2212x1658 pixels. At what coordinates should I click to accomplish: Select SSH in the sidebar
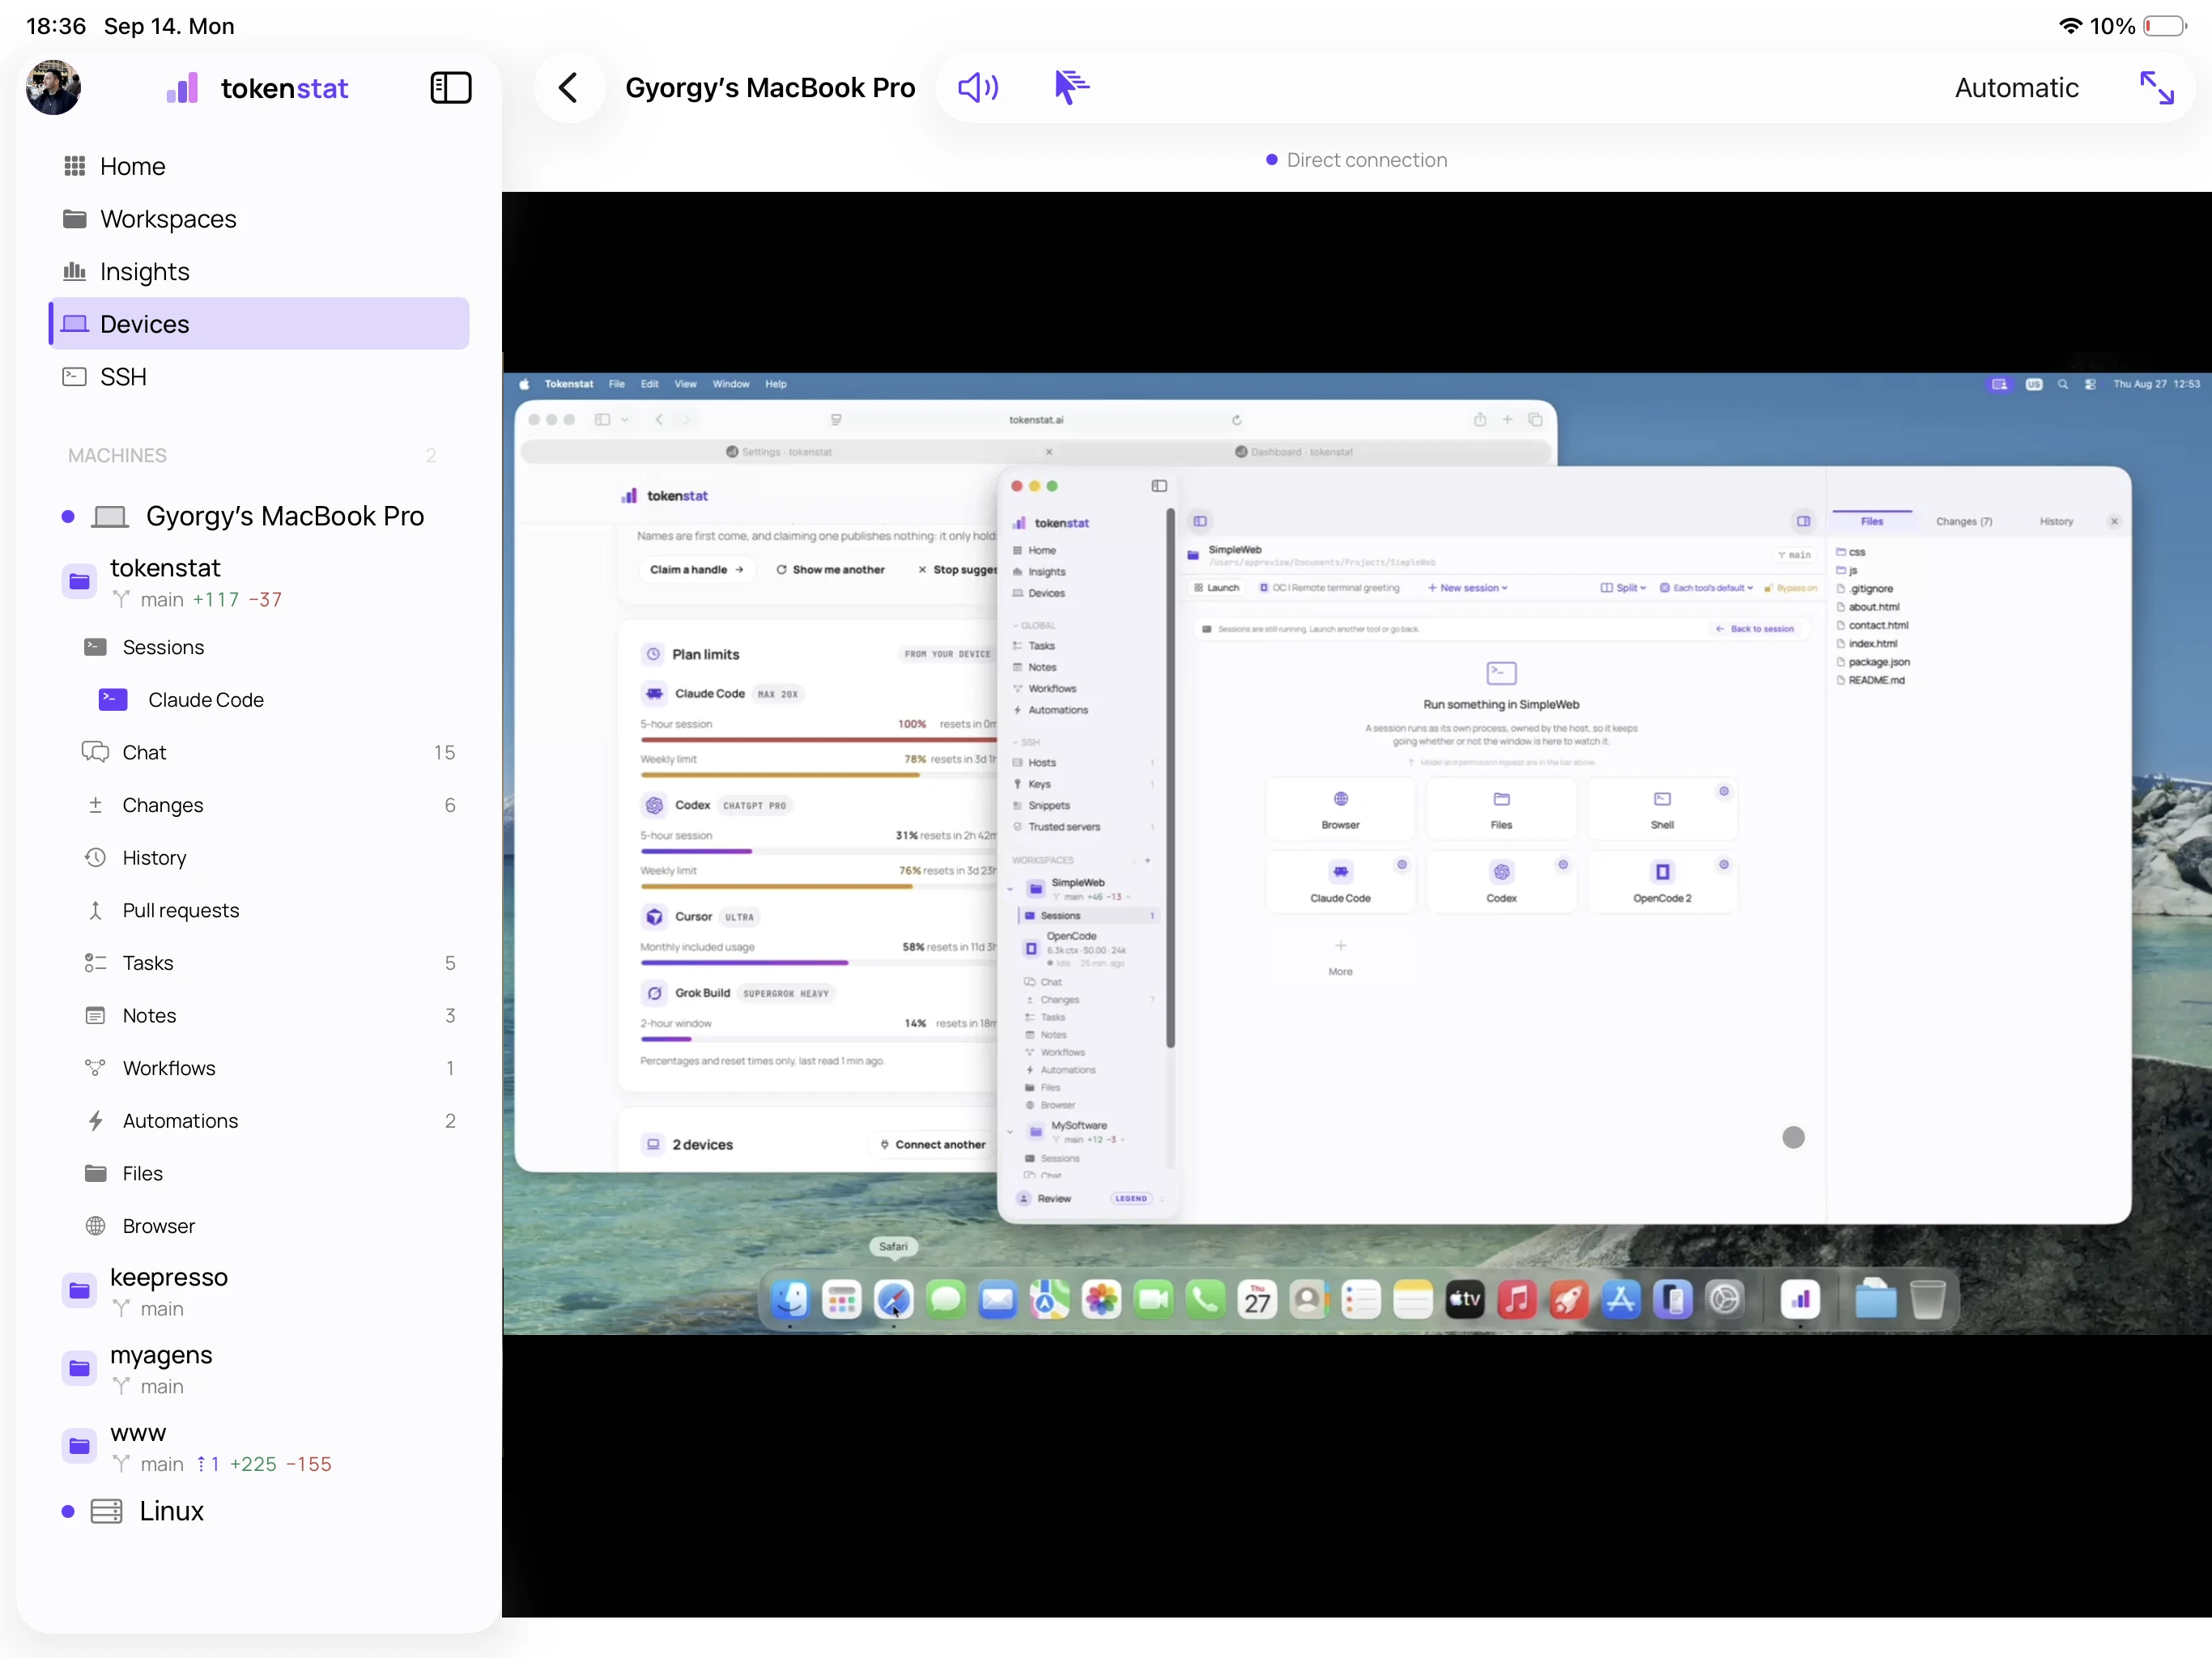pyautogui.click(x=259, y=377)
